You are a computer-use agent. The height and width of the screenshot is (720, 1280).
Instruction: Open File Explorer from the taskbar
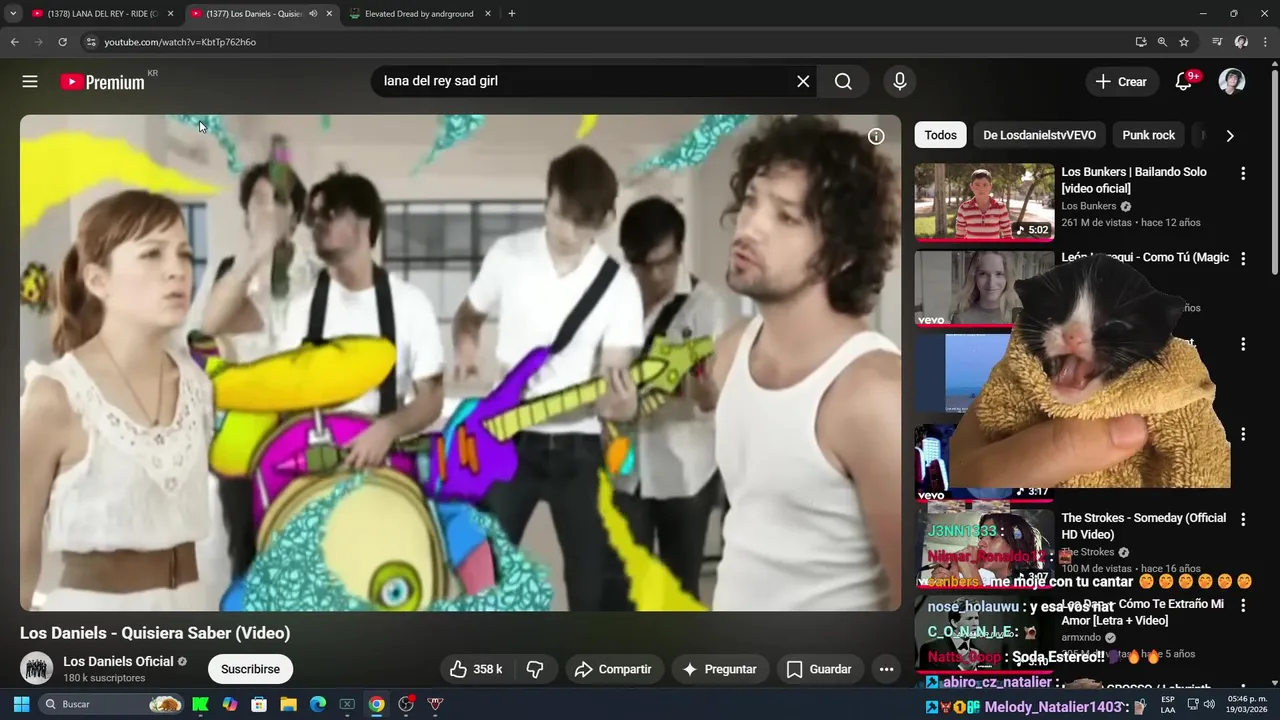pos(288,704)
